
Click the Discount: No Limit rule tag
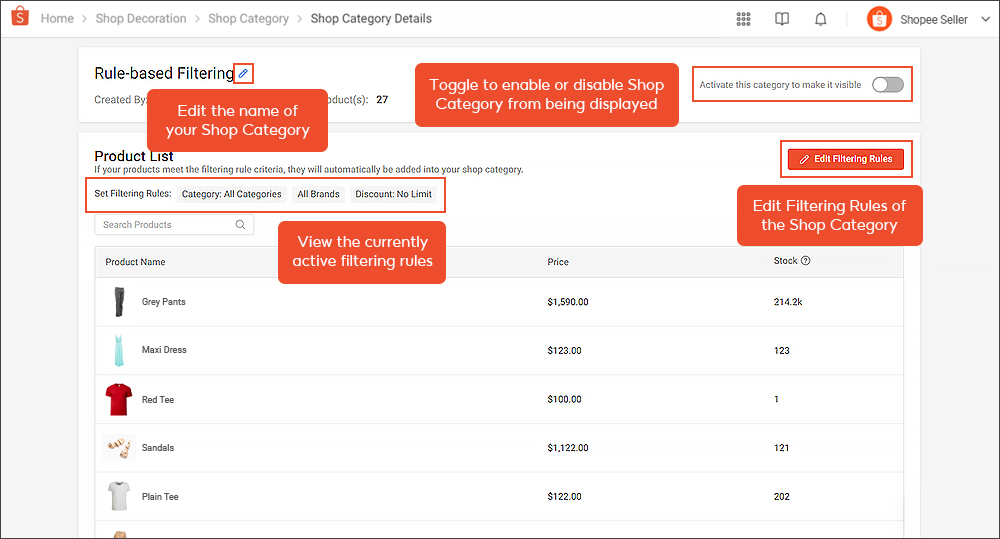tap(393, 194)
